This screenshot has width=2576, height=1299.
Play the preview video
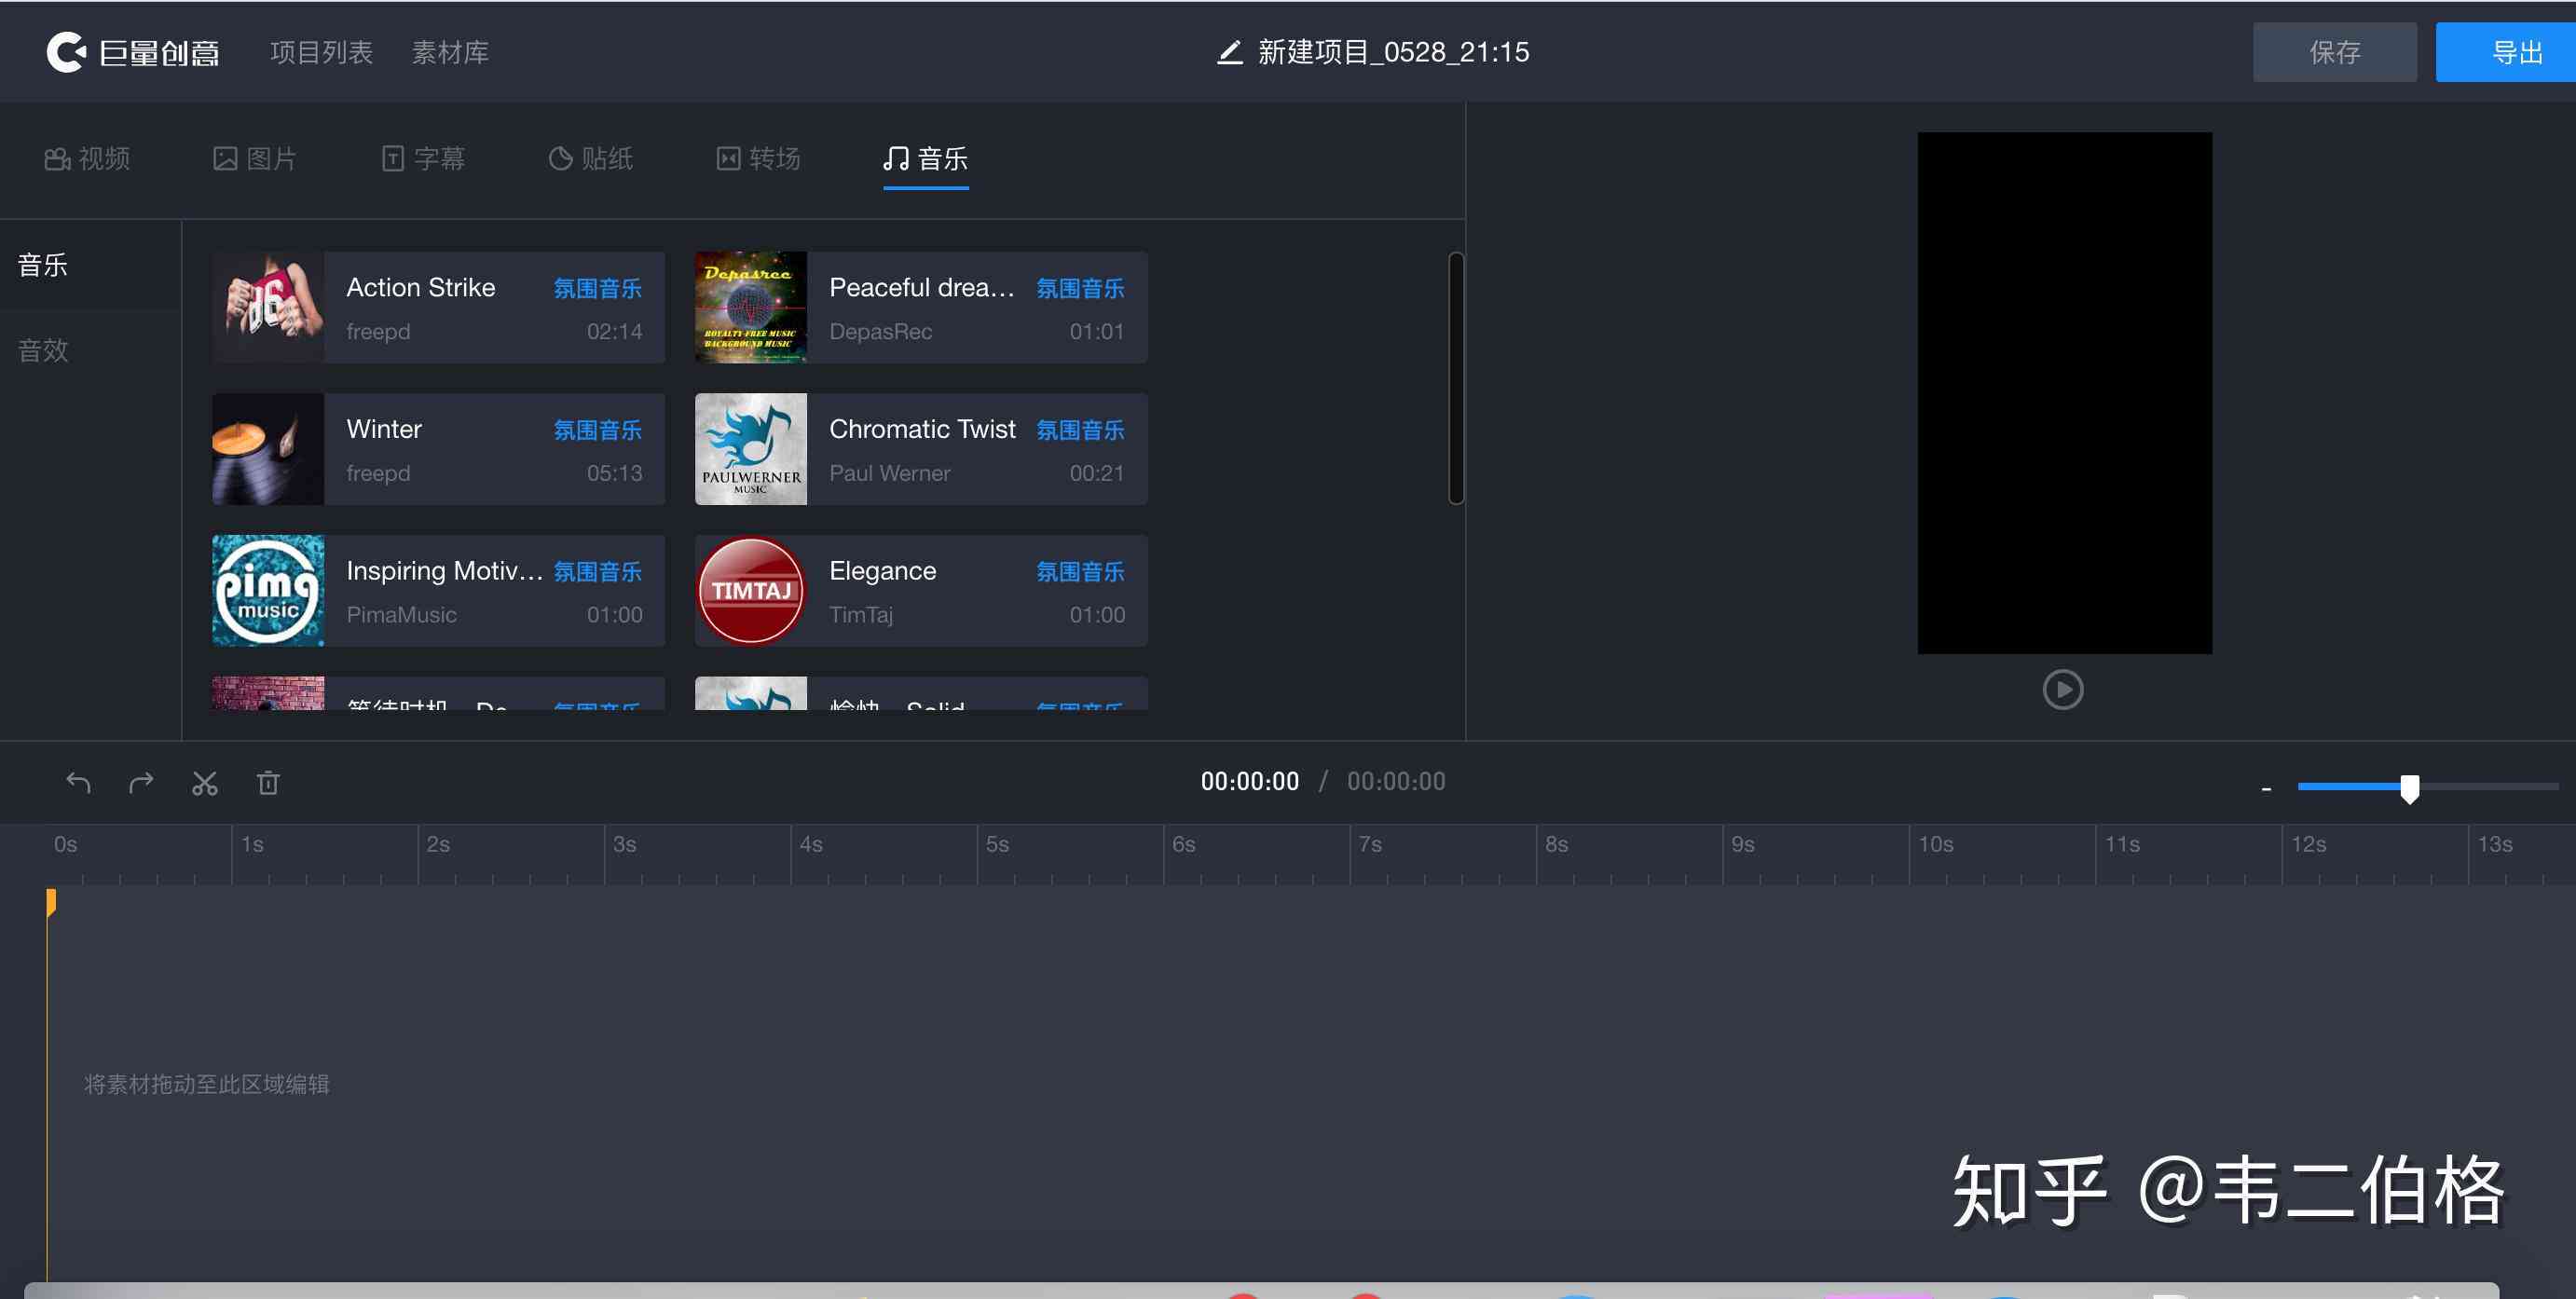coord(2062,690)
